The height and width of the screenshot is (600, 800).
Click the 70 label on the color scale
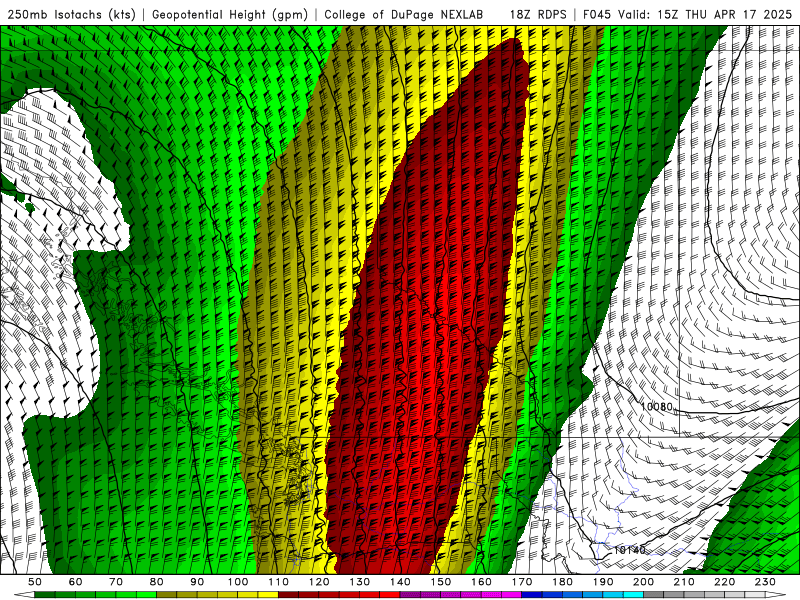click(116, 582)
